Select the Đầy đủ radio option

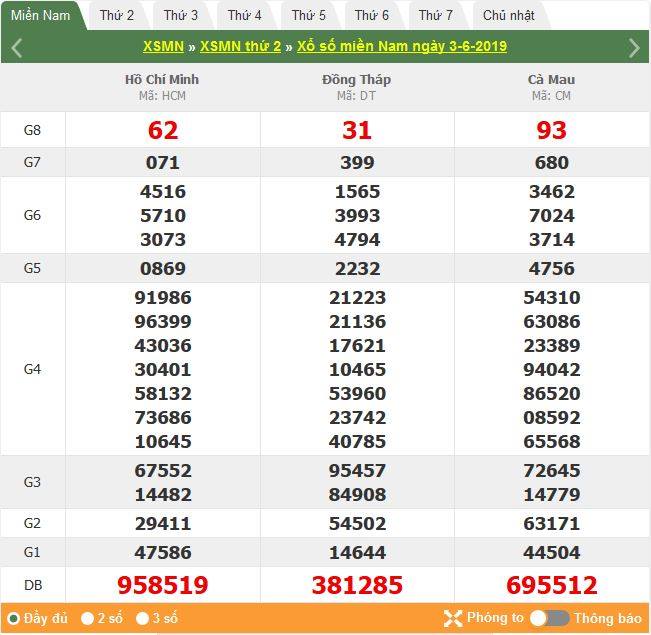[14, 618]
